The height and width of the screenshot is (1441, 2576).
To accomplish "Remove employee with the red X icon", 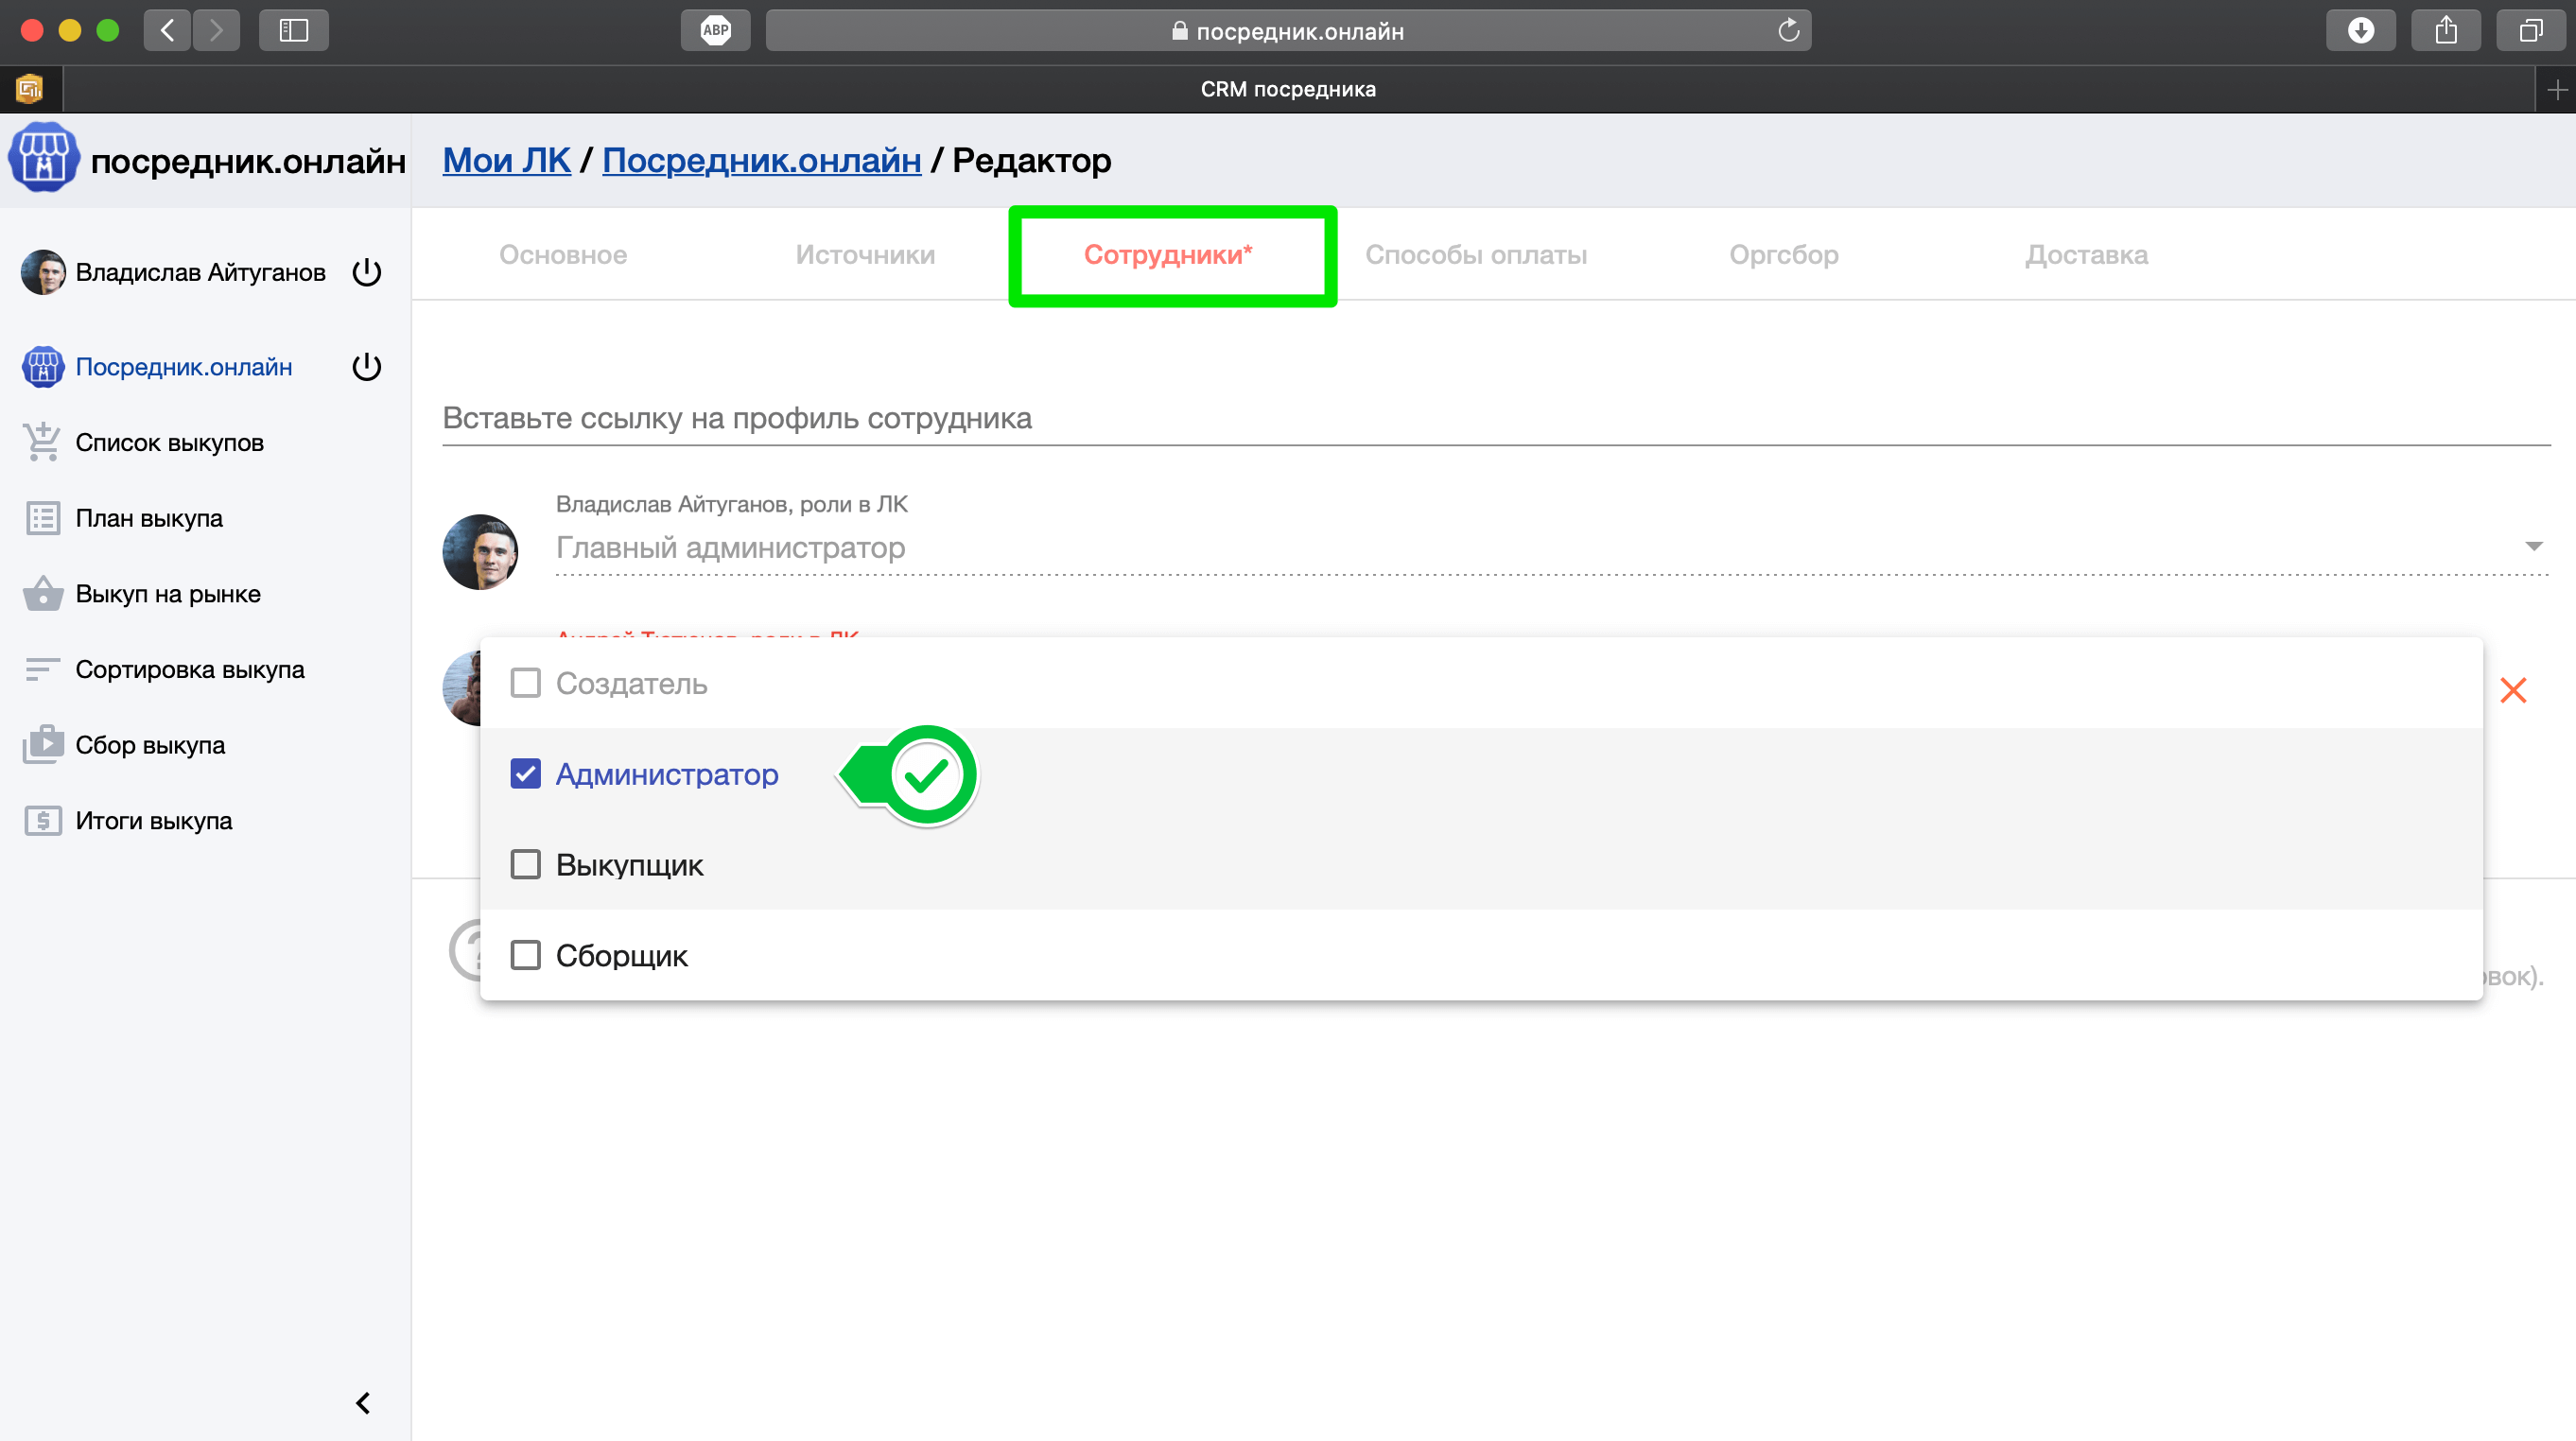I will click(2512, 690).
